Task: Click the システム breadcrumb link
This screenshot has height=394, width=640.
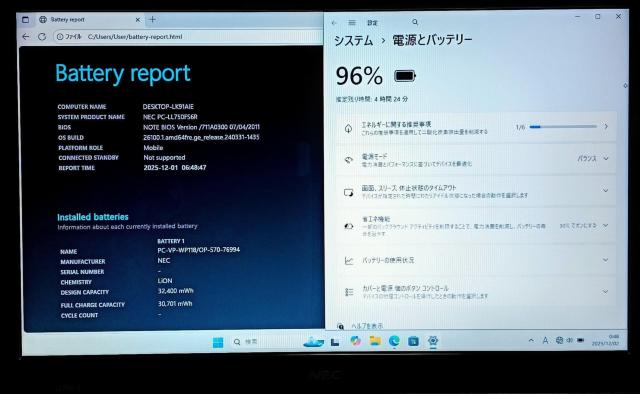Action: pos(353,40)
